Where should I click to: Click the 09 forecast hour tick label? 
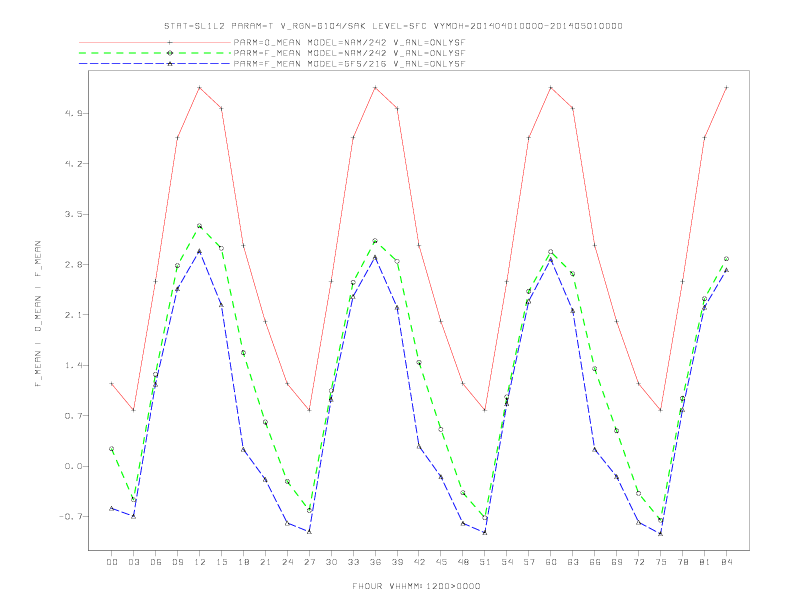tap(177, 562)
